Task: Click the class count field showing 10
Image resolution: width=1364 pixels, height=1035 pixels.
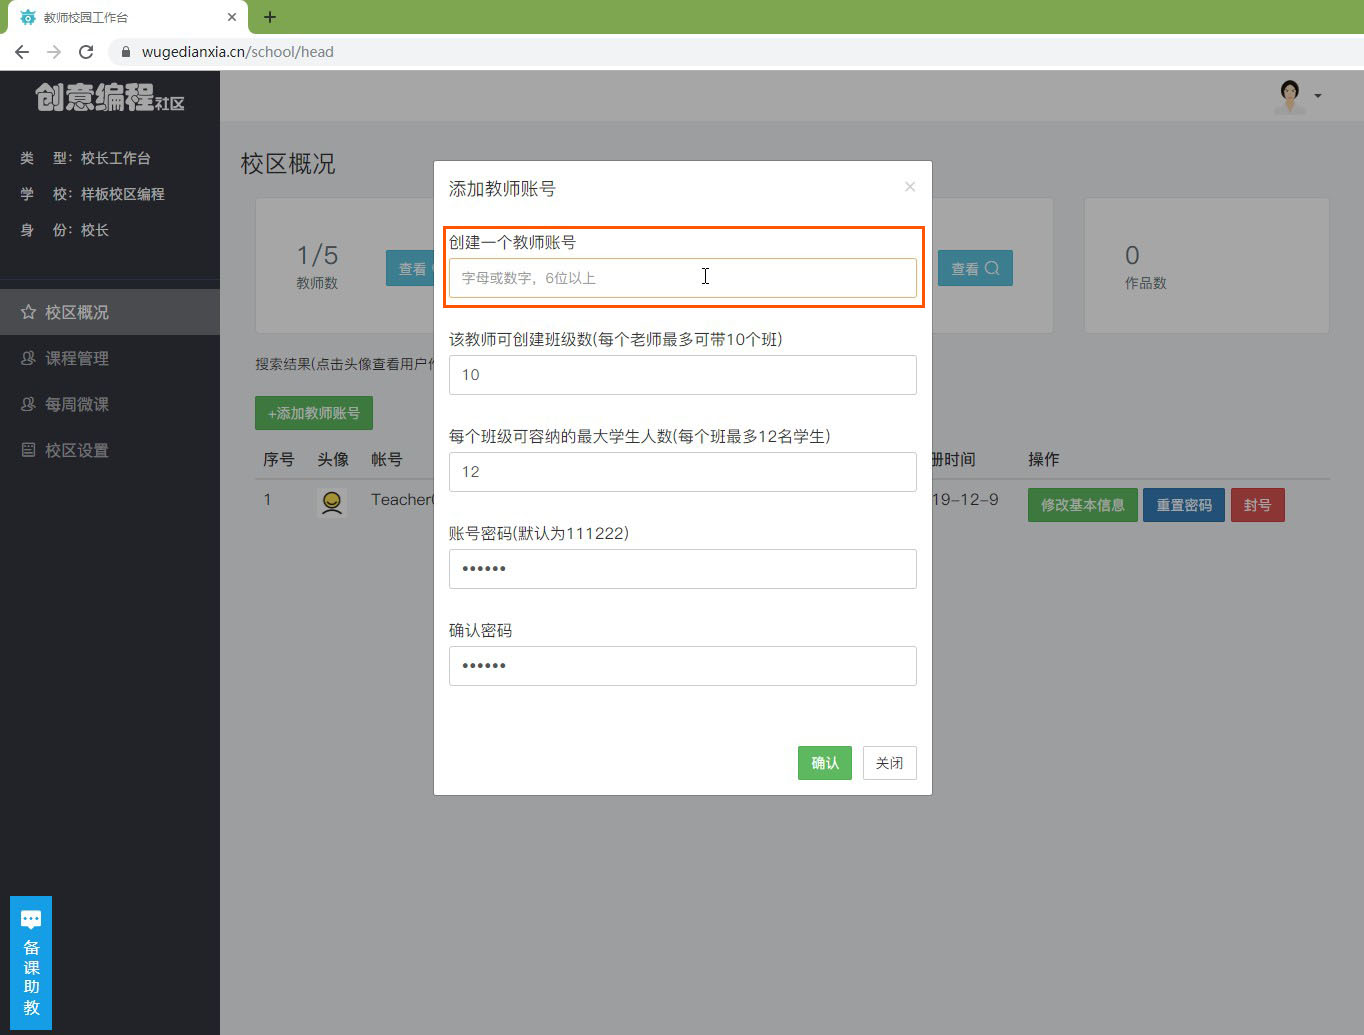Action: (683, 375)
